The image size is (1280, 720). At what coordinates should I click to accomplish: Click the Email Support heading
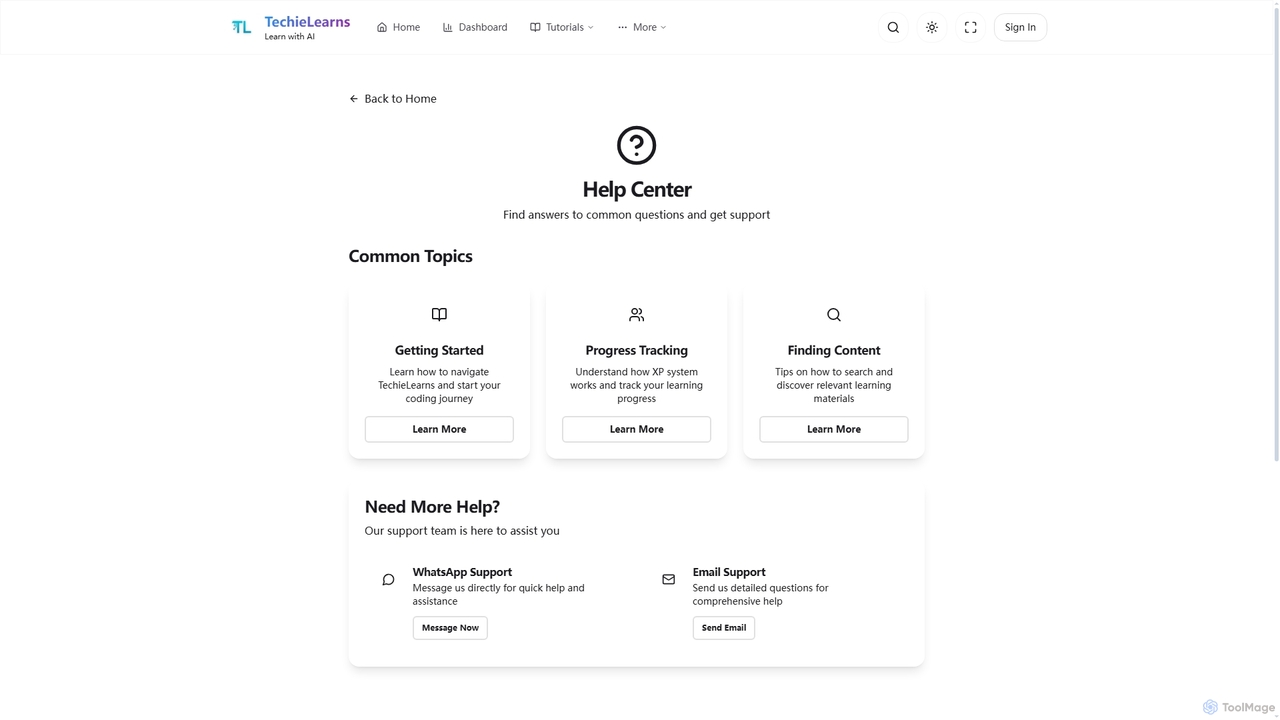[x=729, y=572]
